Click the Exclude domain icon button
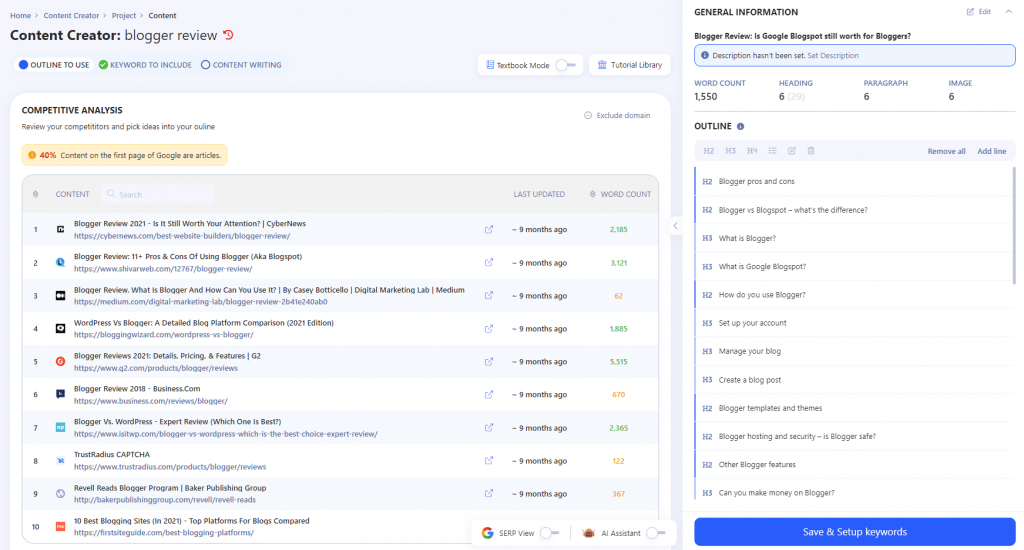 click(588, 115)
